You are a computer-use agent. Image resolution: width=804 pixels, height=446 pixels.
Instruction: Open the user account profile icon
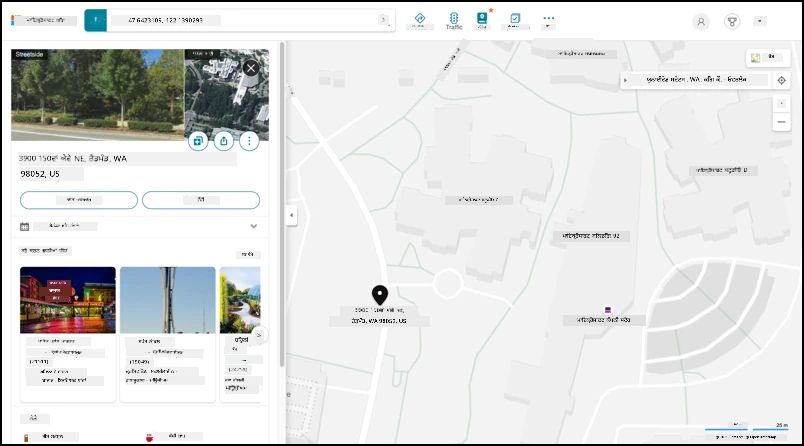point(701,22)
